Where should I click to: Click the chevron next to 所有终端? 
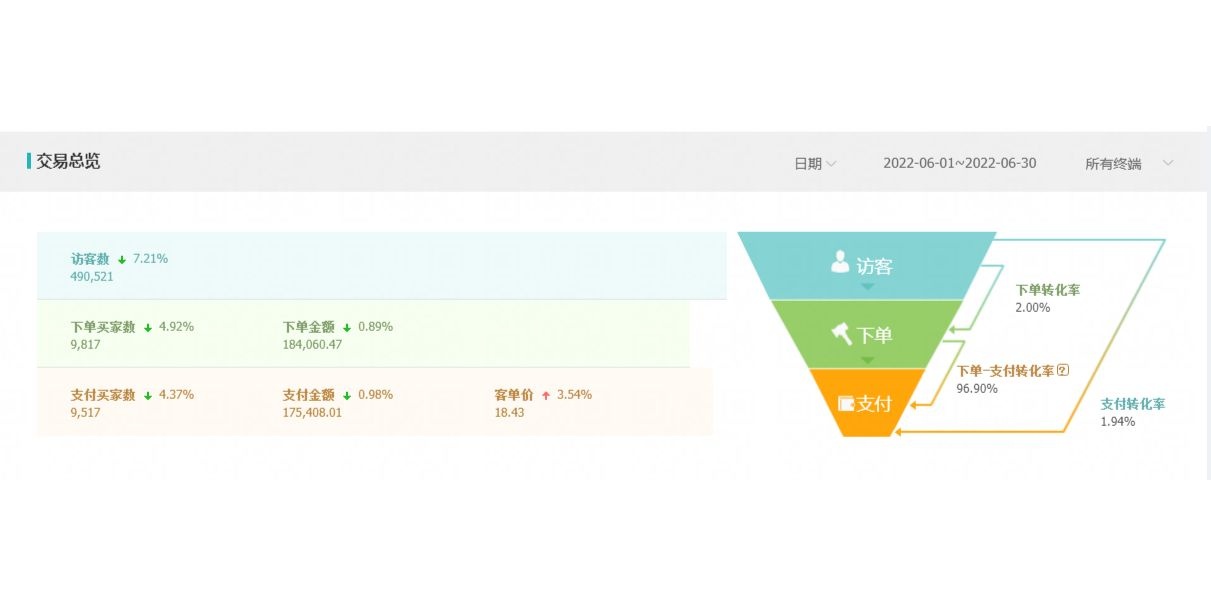[1167, 163]
